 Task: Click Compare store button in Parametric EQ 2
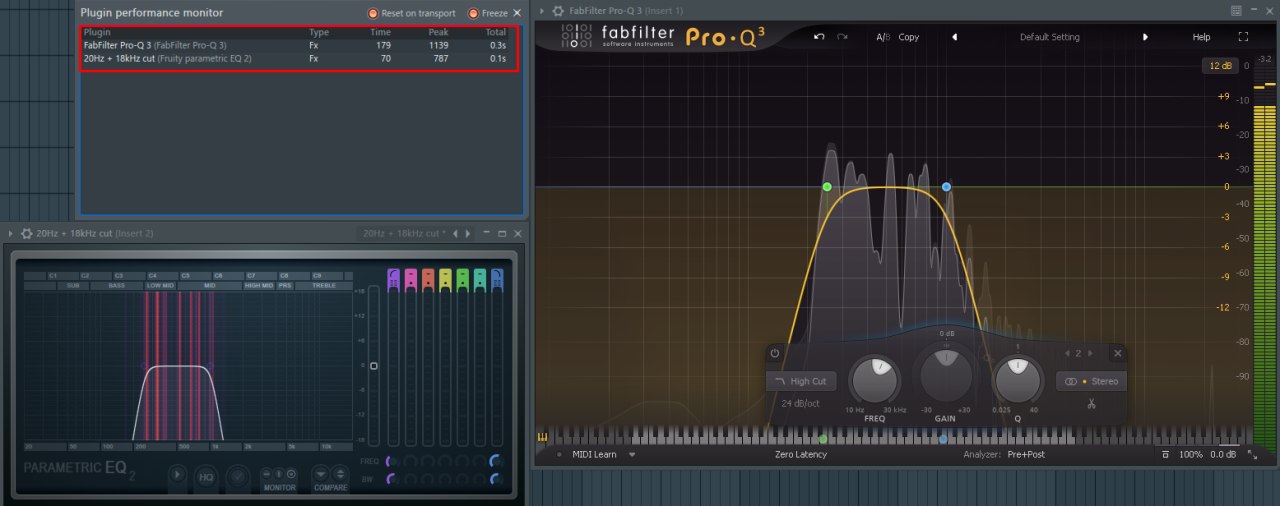tap(321, 474)
